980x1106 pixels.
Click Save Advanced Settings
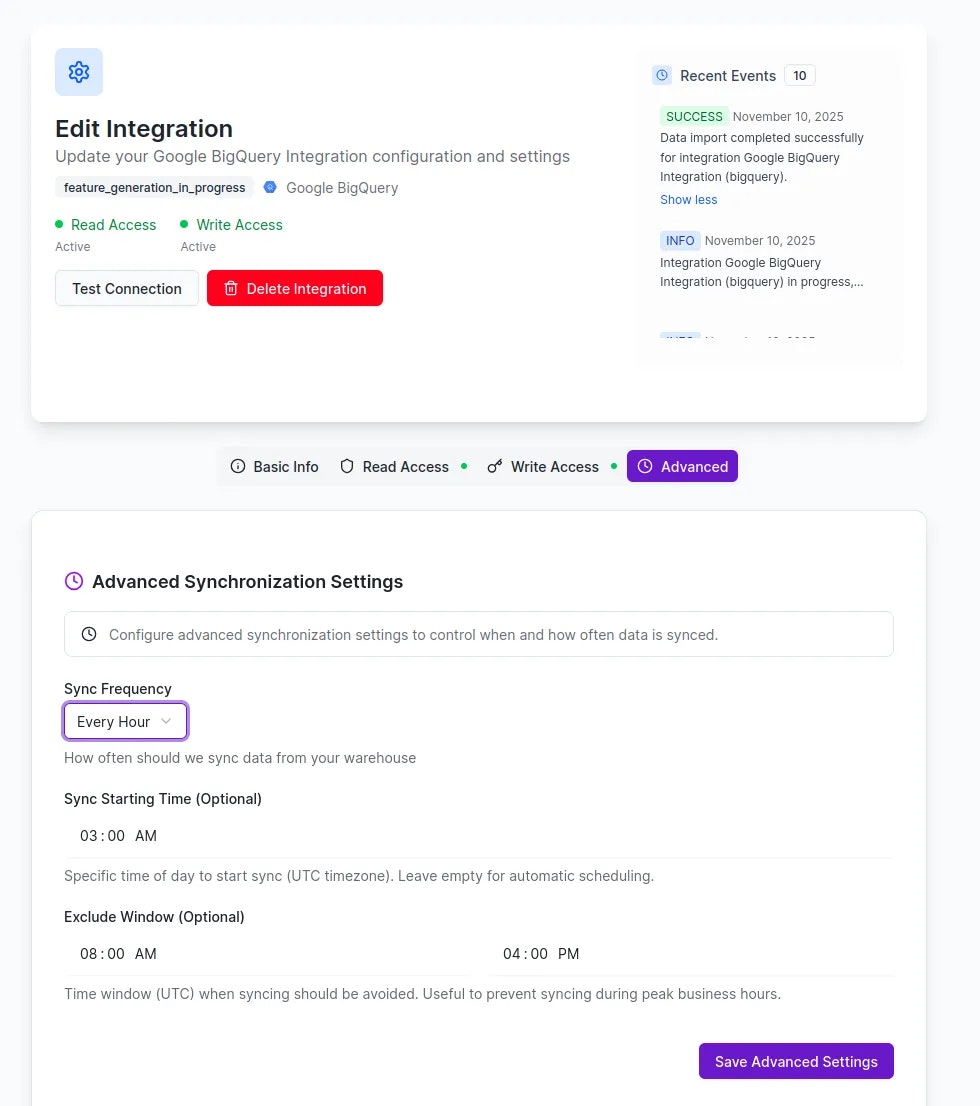796,1061
